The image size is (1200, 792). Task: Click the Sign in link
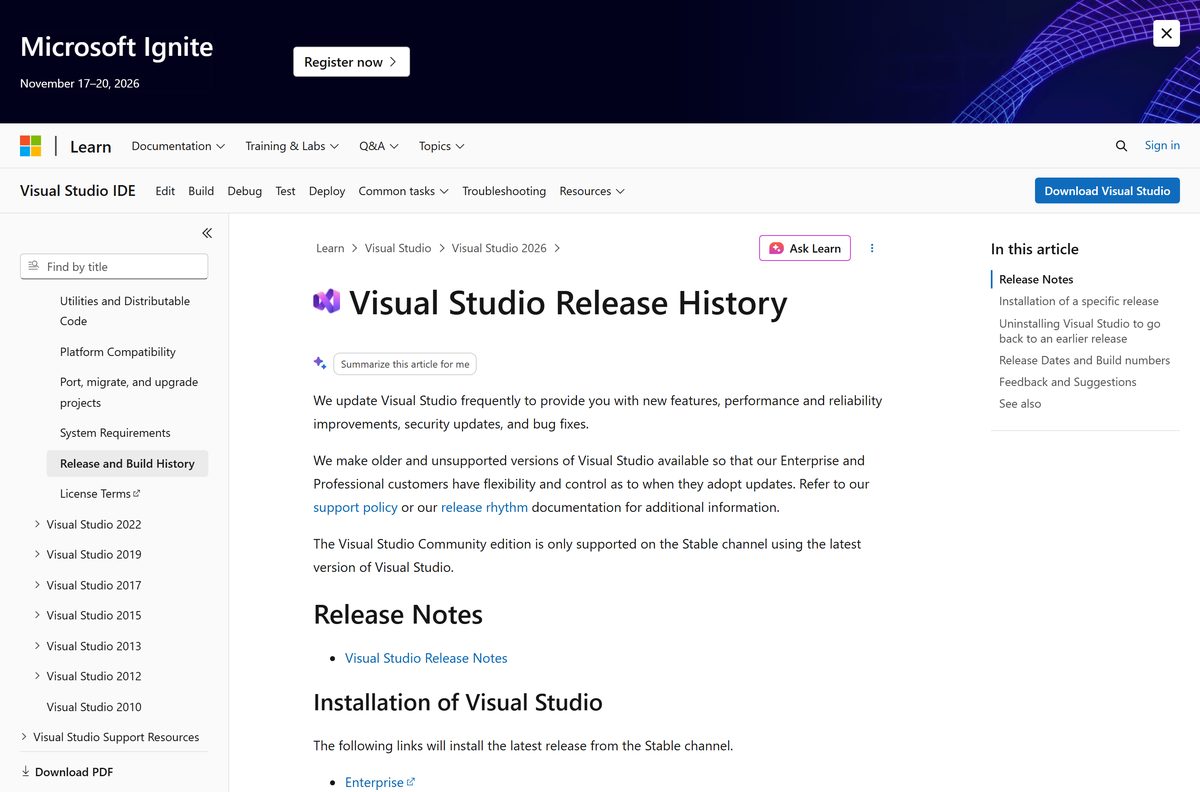click(1162, 145)
